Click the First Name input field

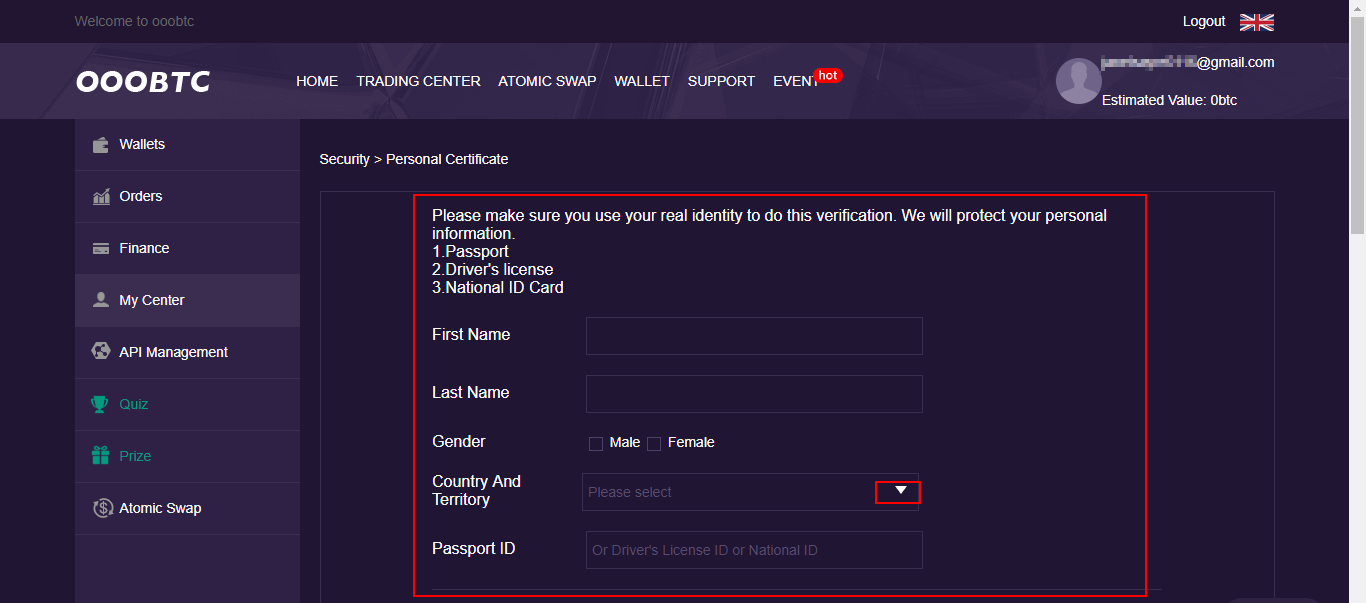(x=754, y=336)
